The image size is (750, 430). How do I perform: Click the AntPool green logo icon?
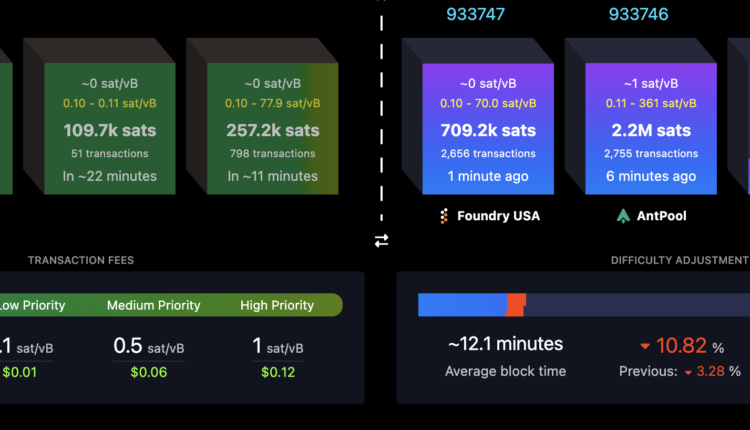(623, 216)
